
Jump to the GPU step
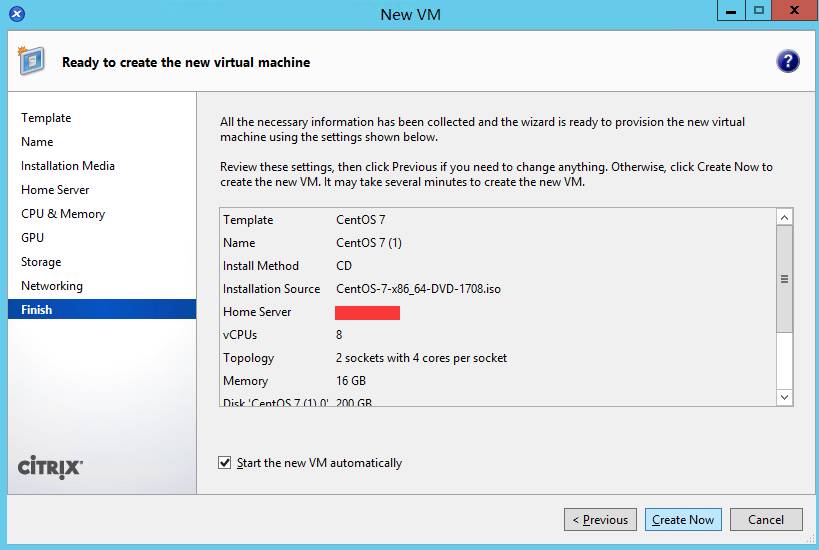coord(32,238)
